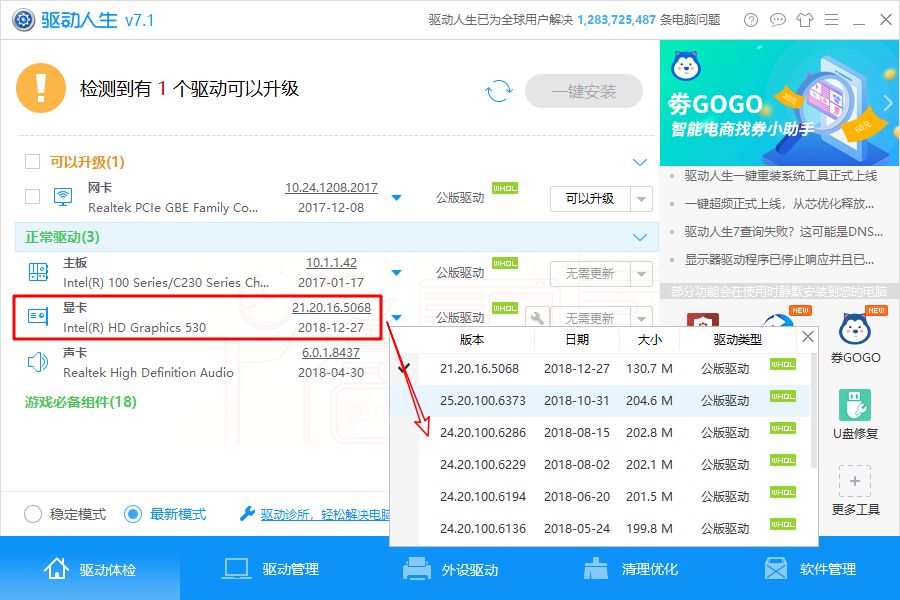Click the Realtek High Definition Audio row
This screenshot has height=600, width=900.
198,362
